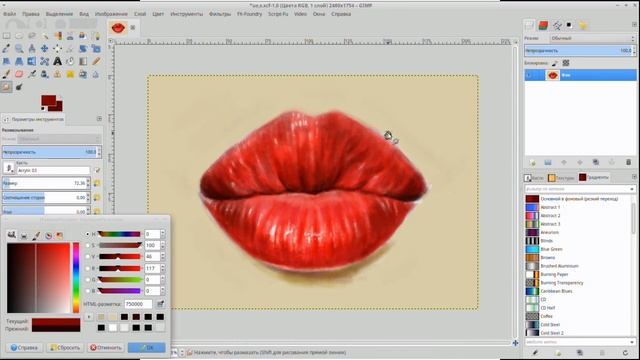Select the Clone stamp tool

click(57, 74)
